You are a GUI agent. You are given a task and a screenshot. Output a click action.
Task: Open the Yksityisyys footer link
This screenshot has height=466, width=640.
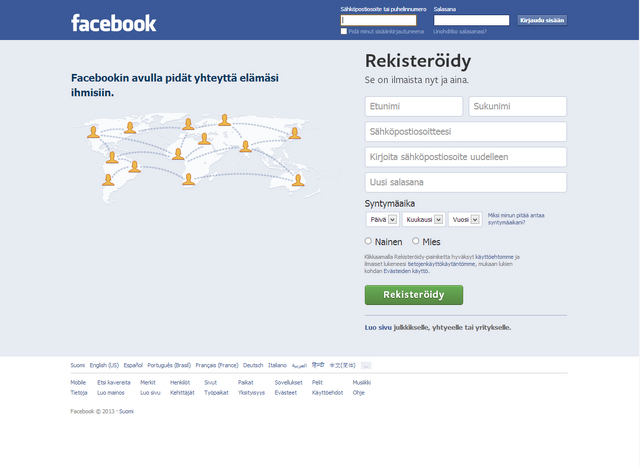(x=251, y=393)
